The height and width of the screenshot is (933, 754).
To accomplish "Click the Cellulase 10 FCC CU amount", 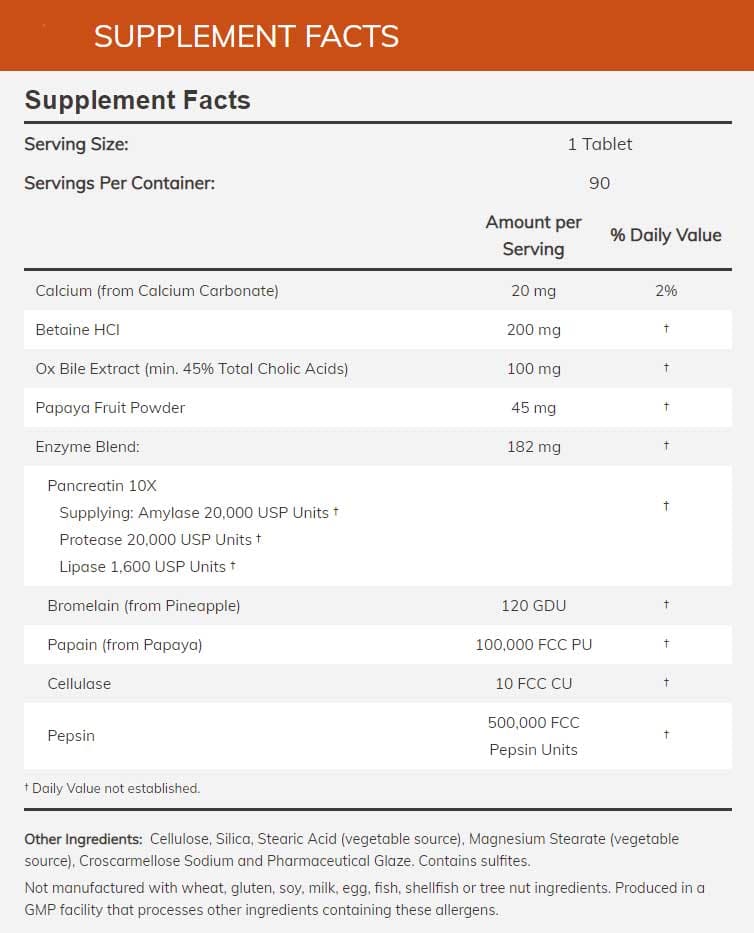I will click(x=533, y=684).
